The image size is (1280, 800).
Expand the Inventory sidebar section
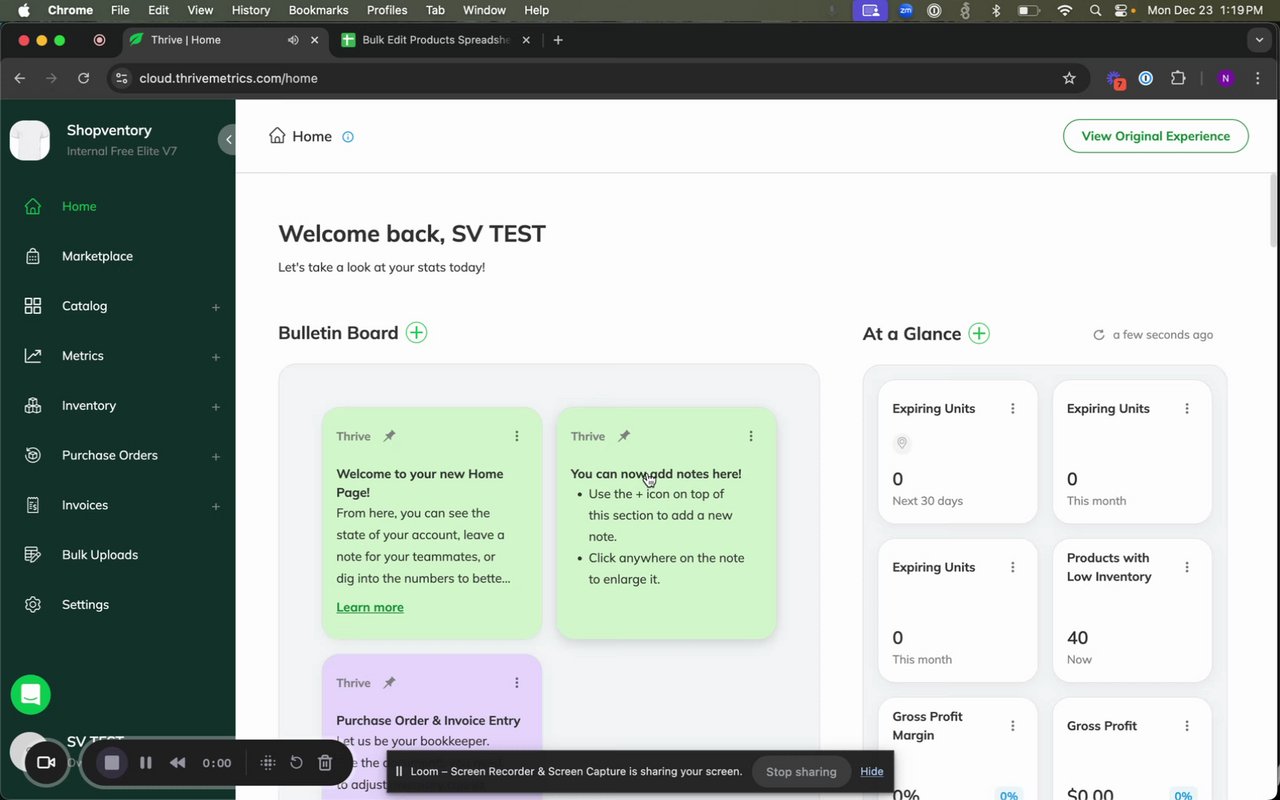pos(215,406)
